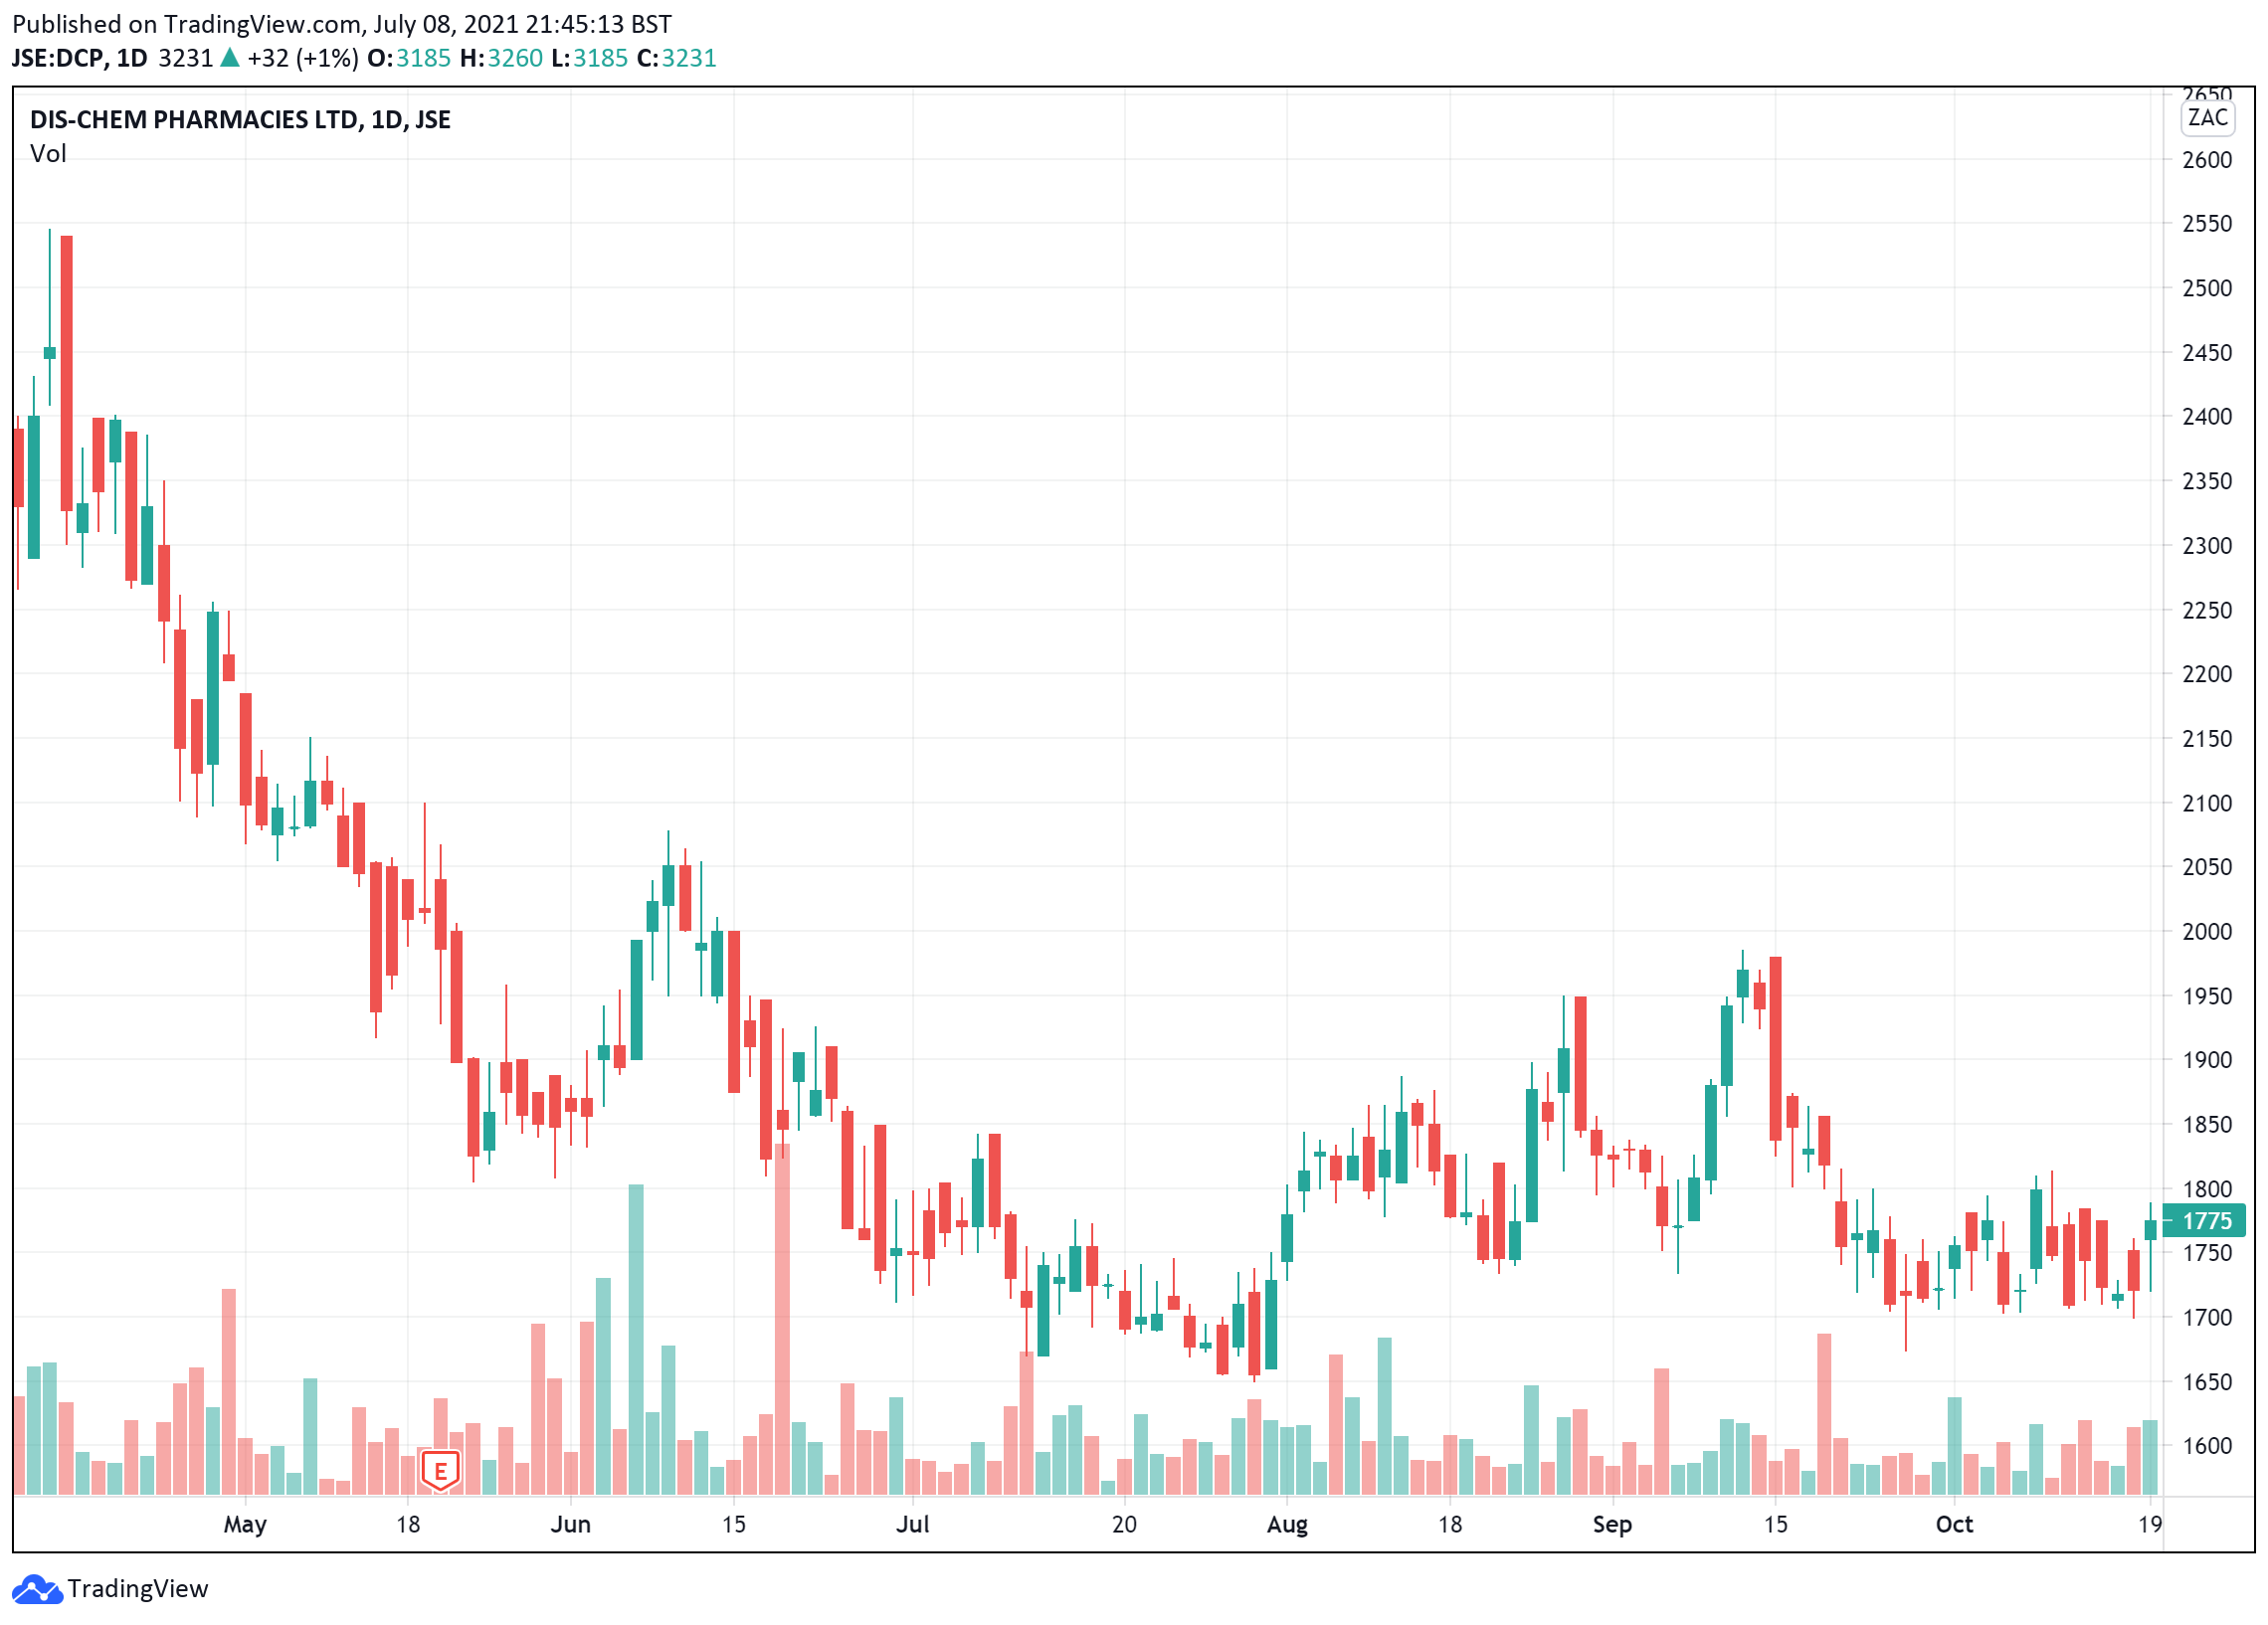This screenshot has width=2268, height=1625.
Task: Click the TradingView cloud logo
Action: tap(37, 1589)
